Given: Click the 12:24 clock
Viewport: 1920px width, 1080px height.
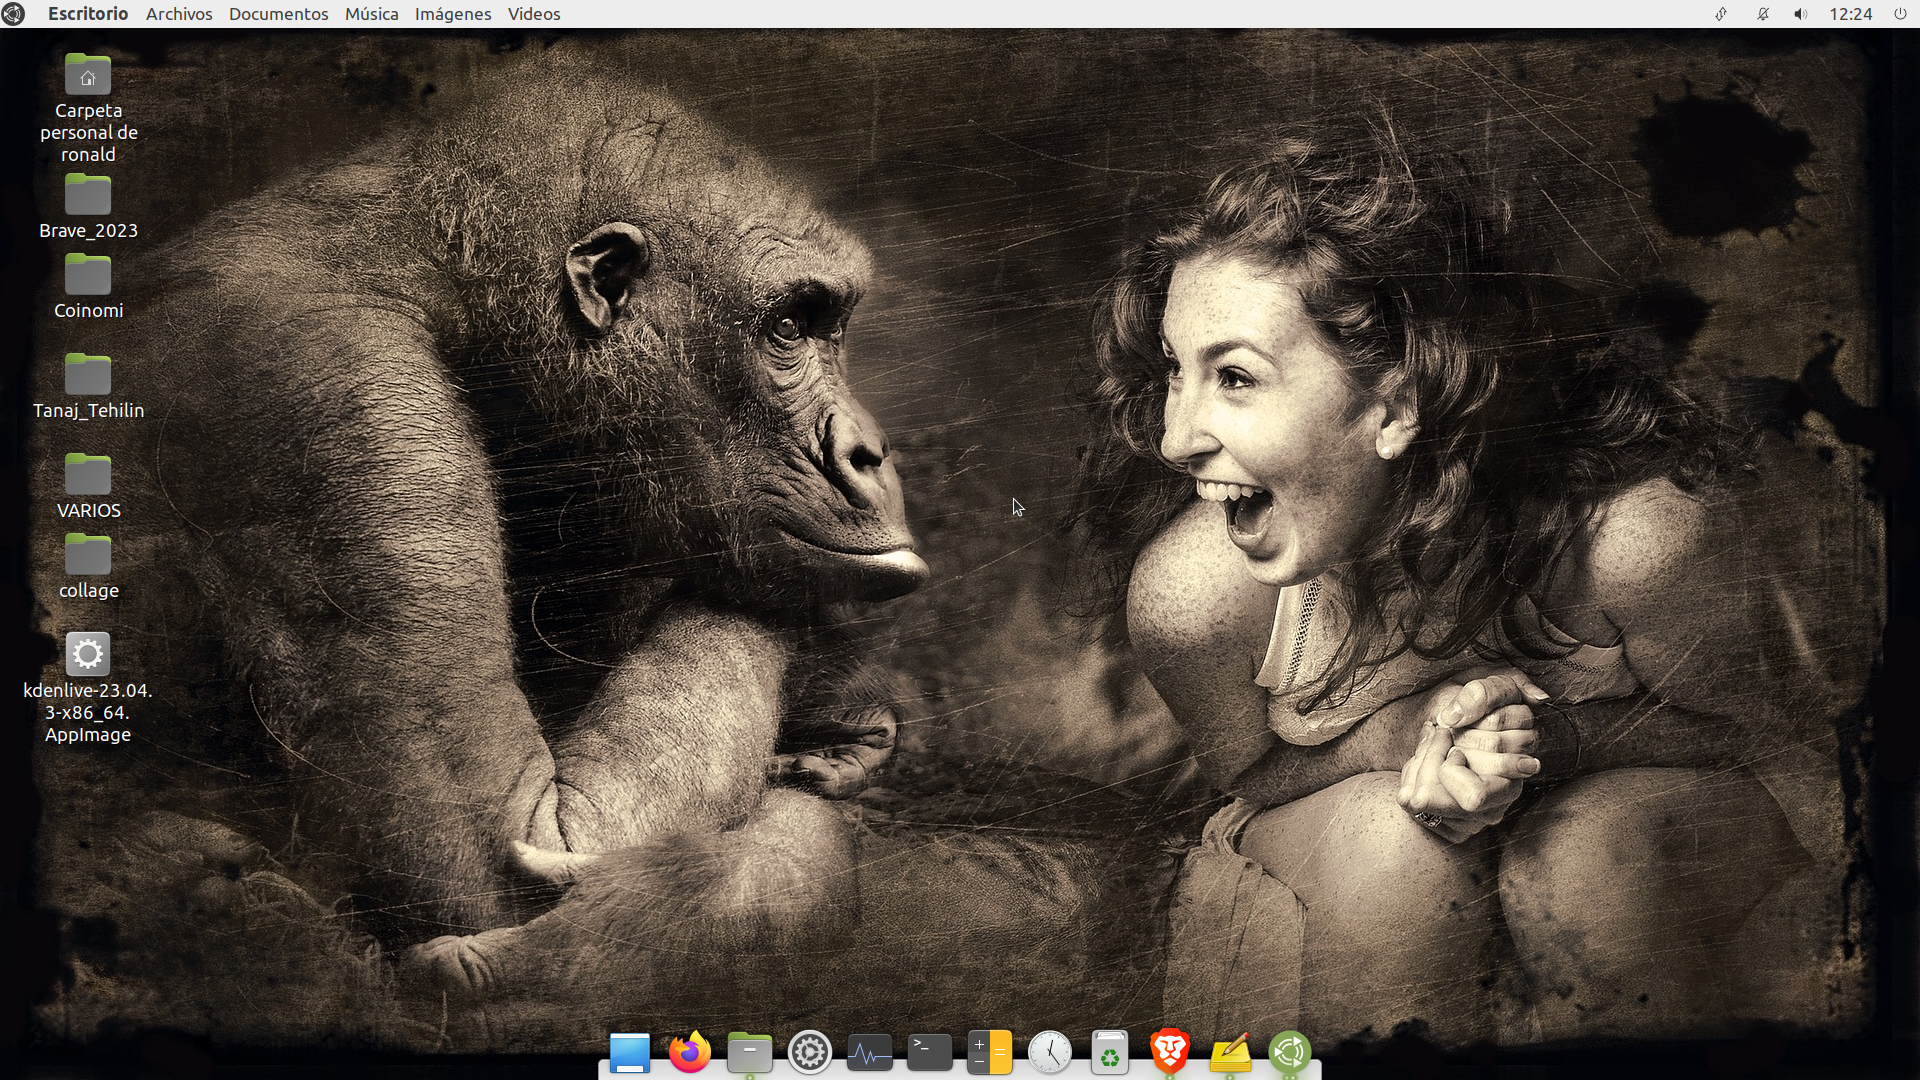Looking at the screenshot, I should pyautogui.click(x=1850, y=14).
